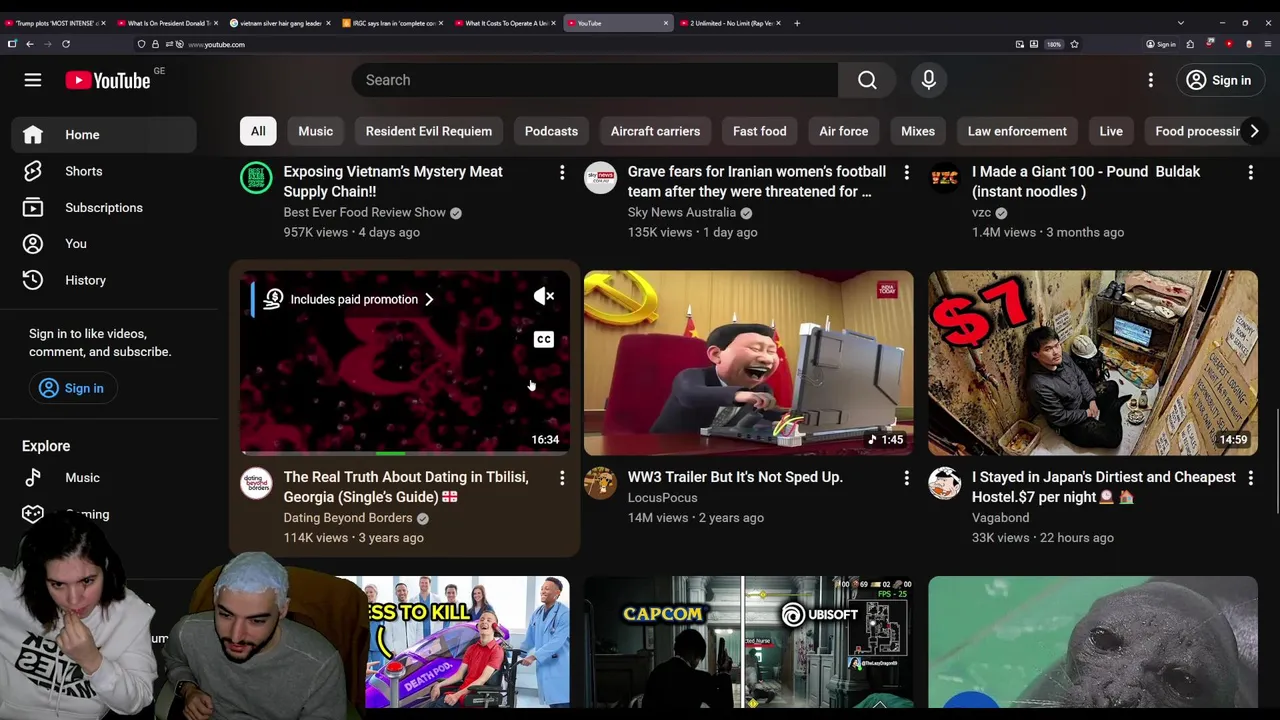The height and width of the screenshot is (720, 1280).
Task: Select the Music filter chip
Action: (316, 131)
